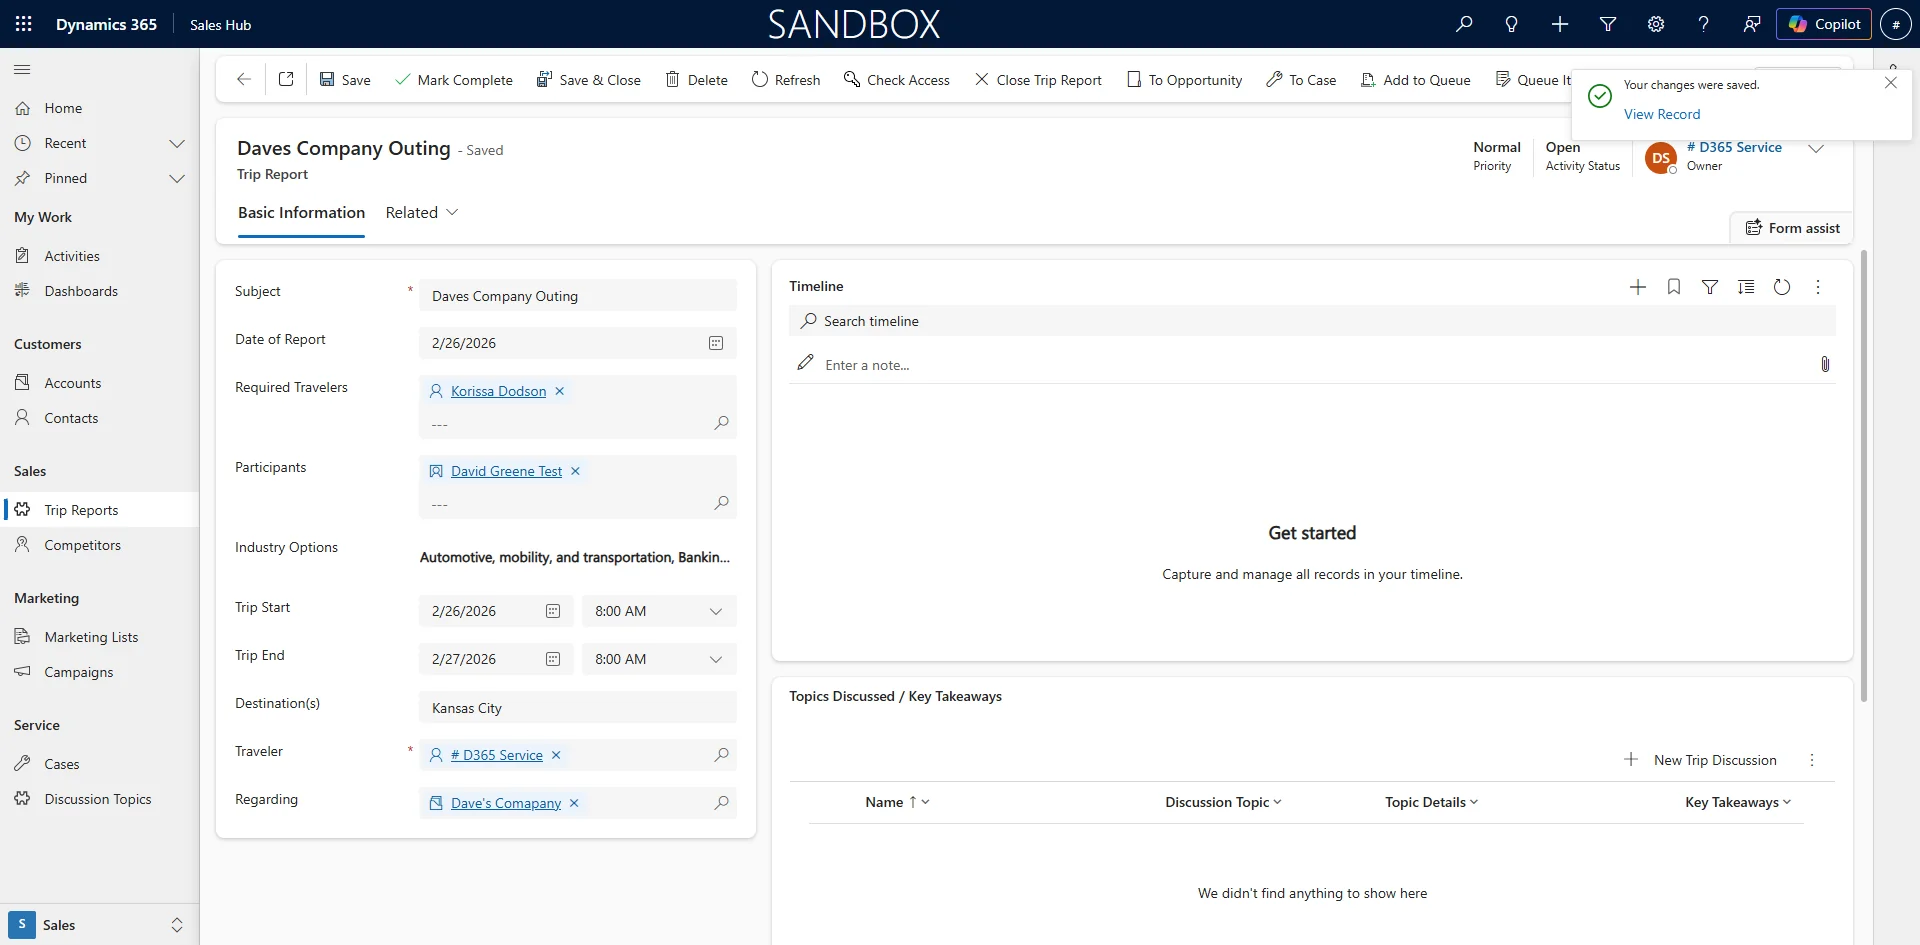Screen dimensions: 1920x945
Task: Open the quick create plus menu
Action: (1559, 24)
